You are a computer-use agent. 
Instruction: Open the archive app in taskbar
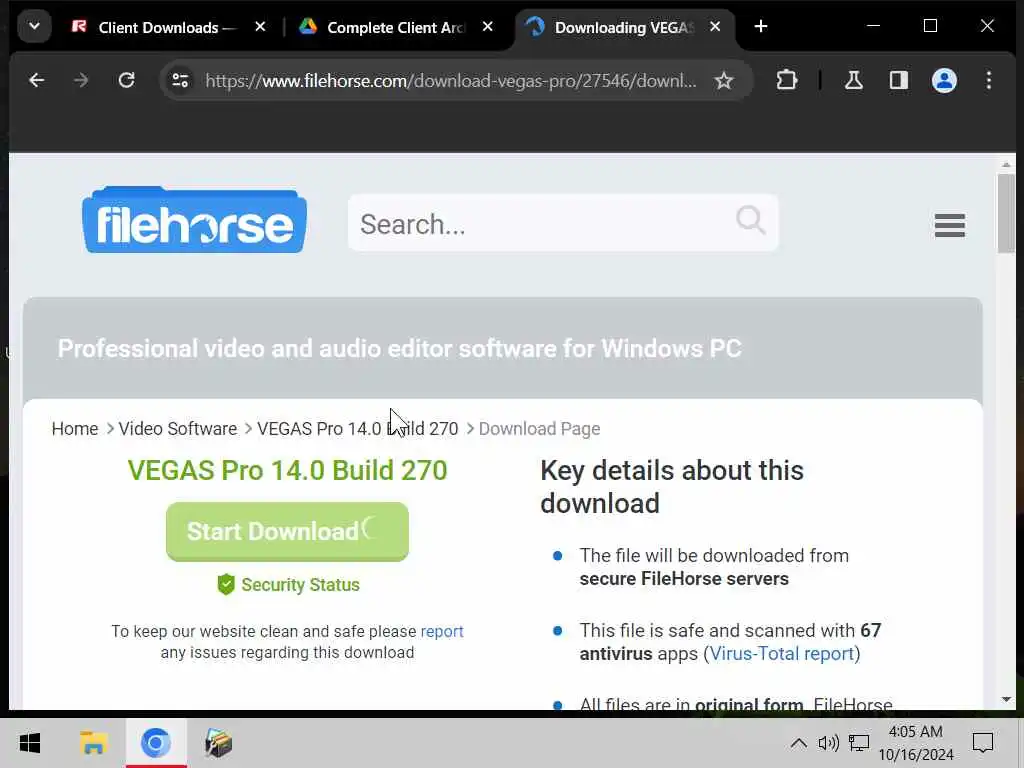(x=218, y=743)
